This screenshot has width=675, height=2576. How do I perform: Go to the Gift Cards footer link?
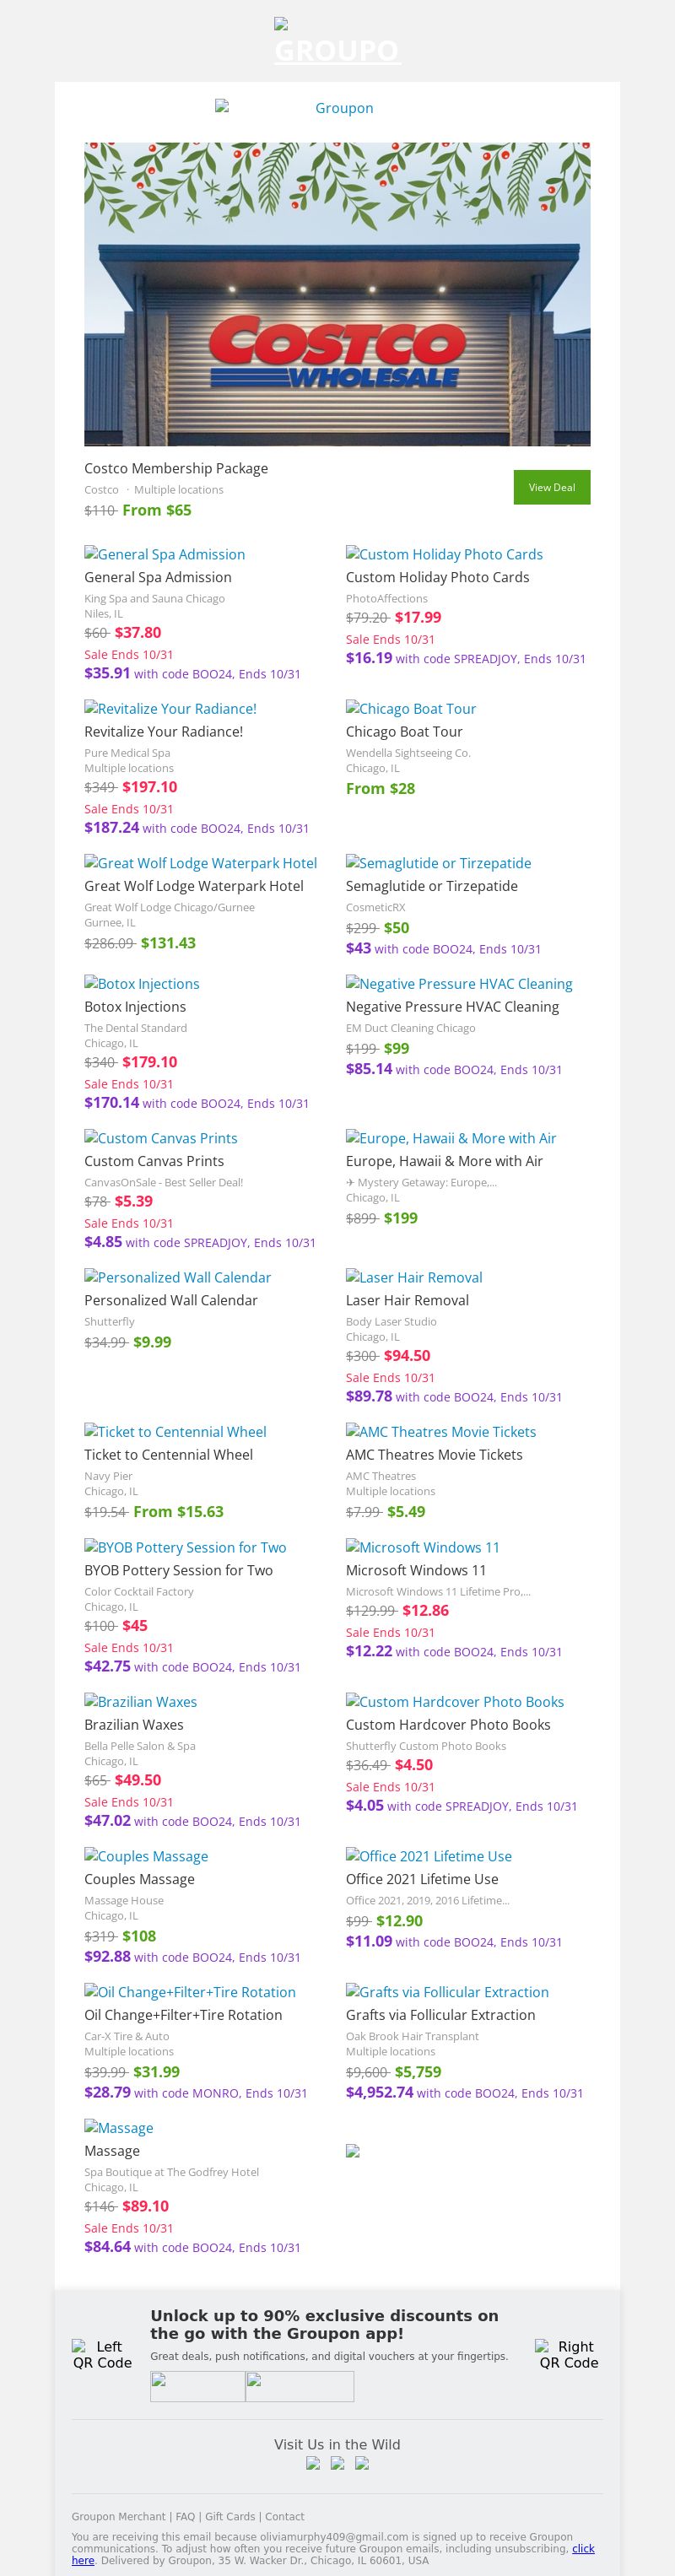click(x=230, y=2517)
